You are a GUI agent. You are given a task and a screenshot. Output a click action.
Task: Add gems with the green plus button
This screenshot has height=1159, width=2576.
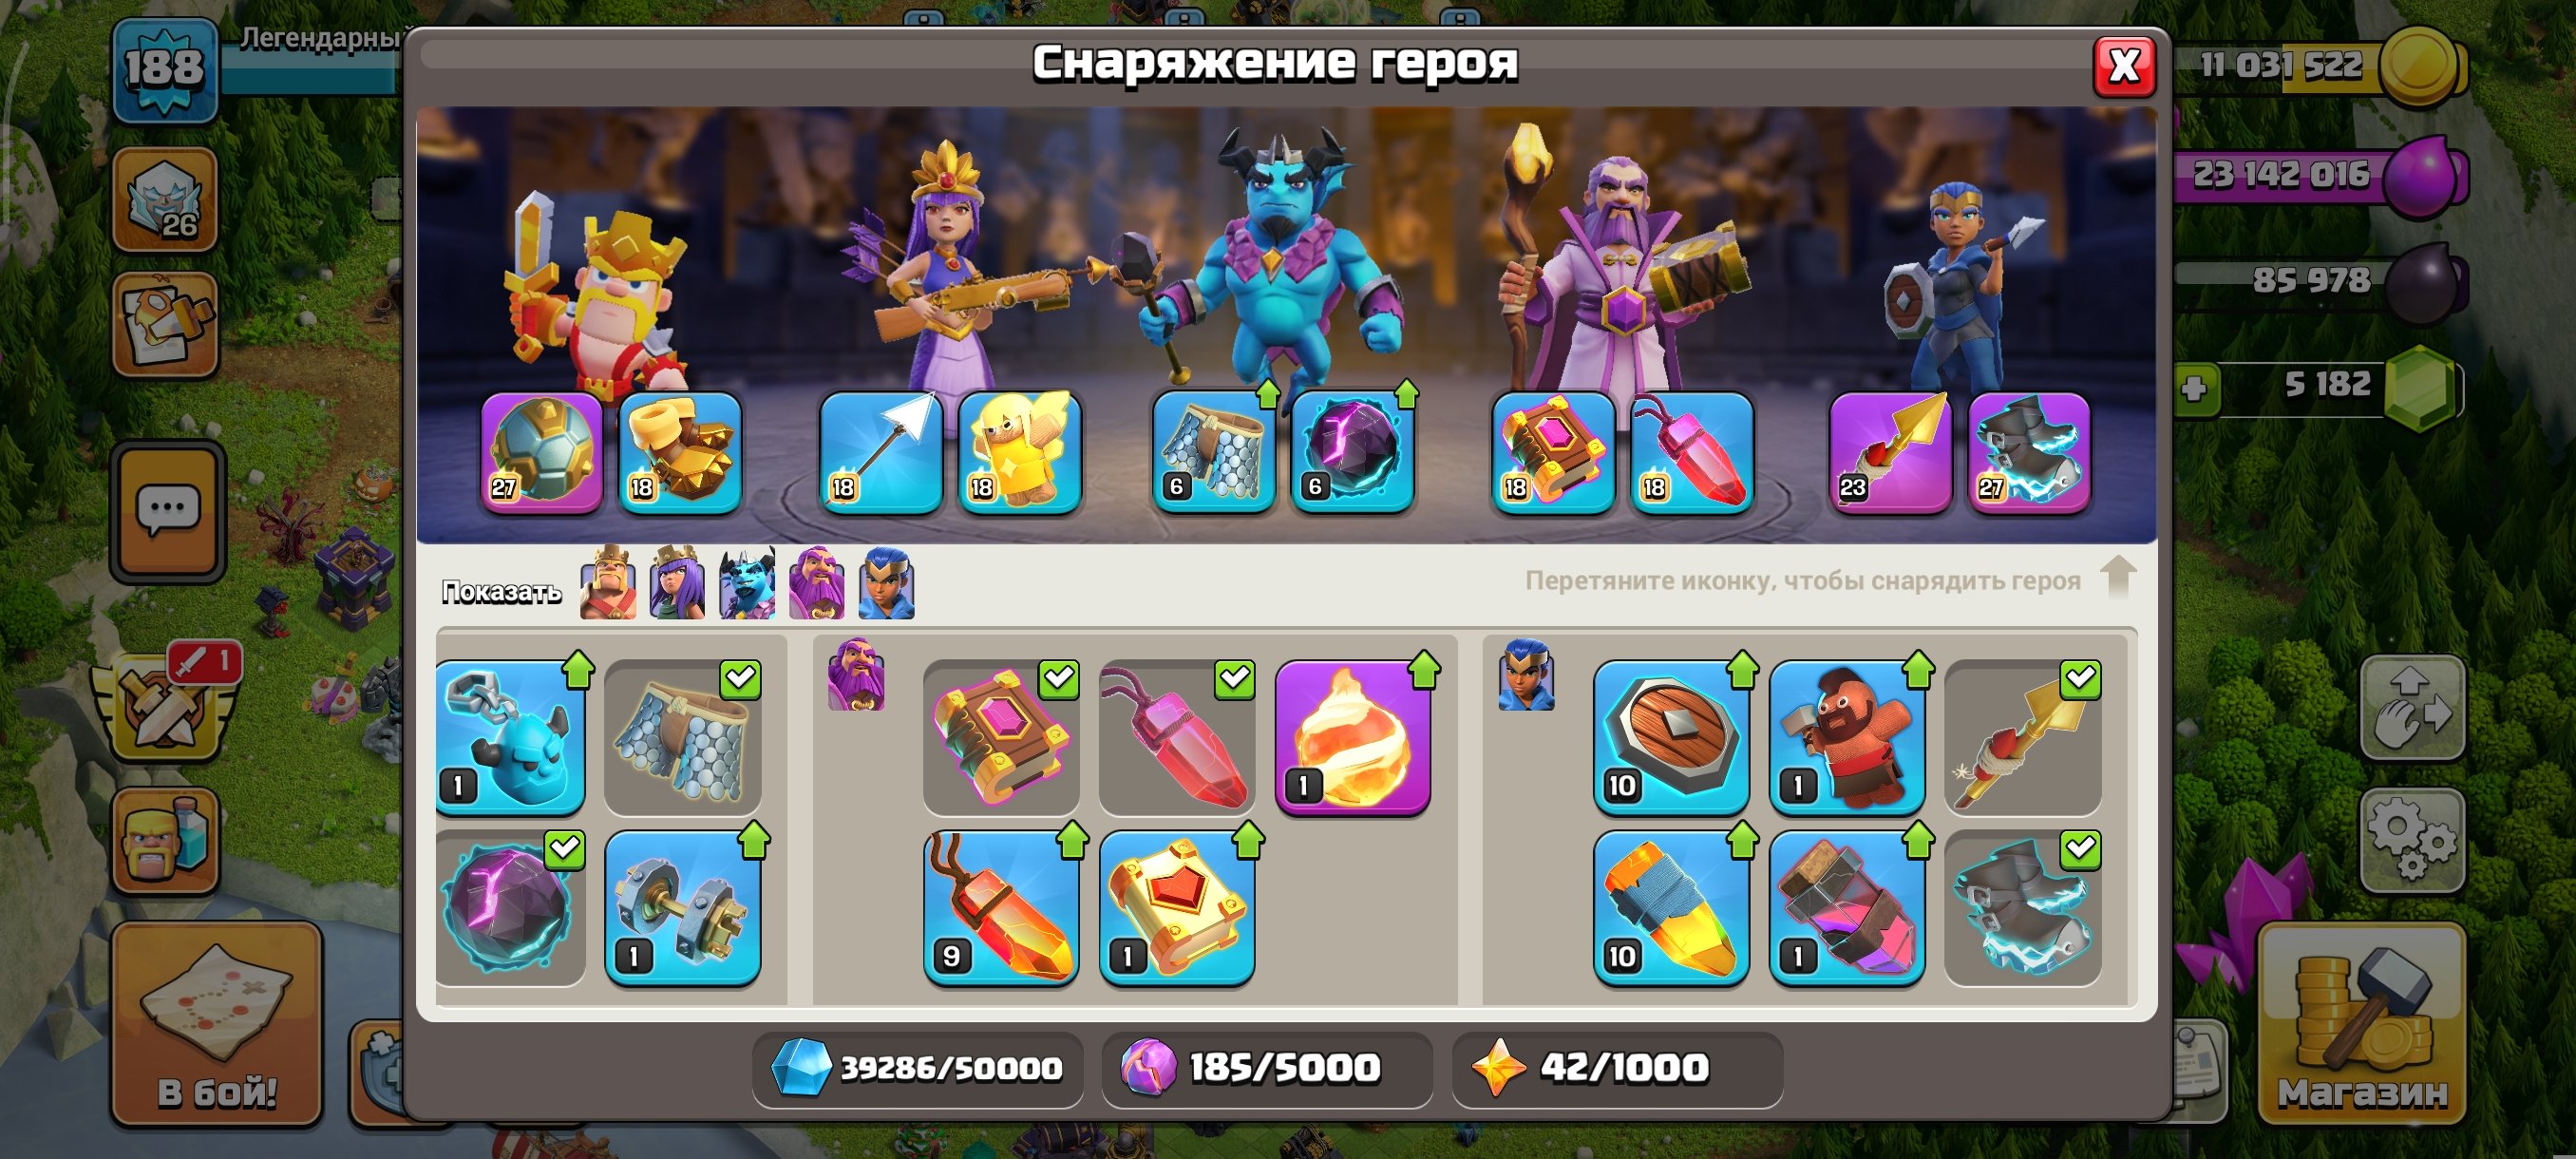tap(2194, 388)
